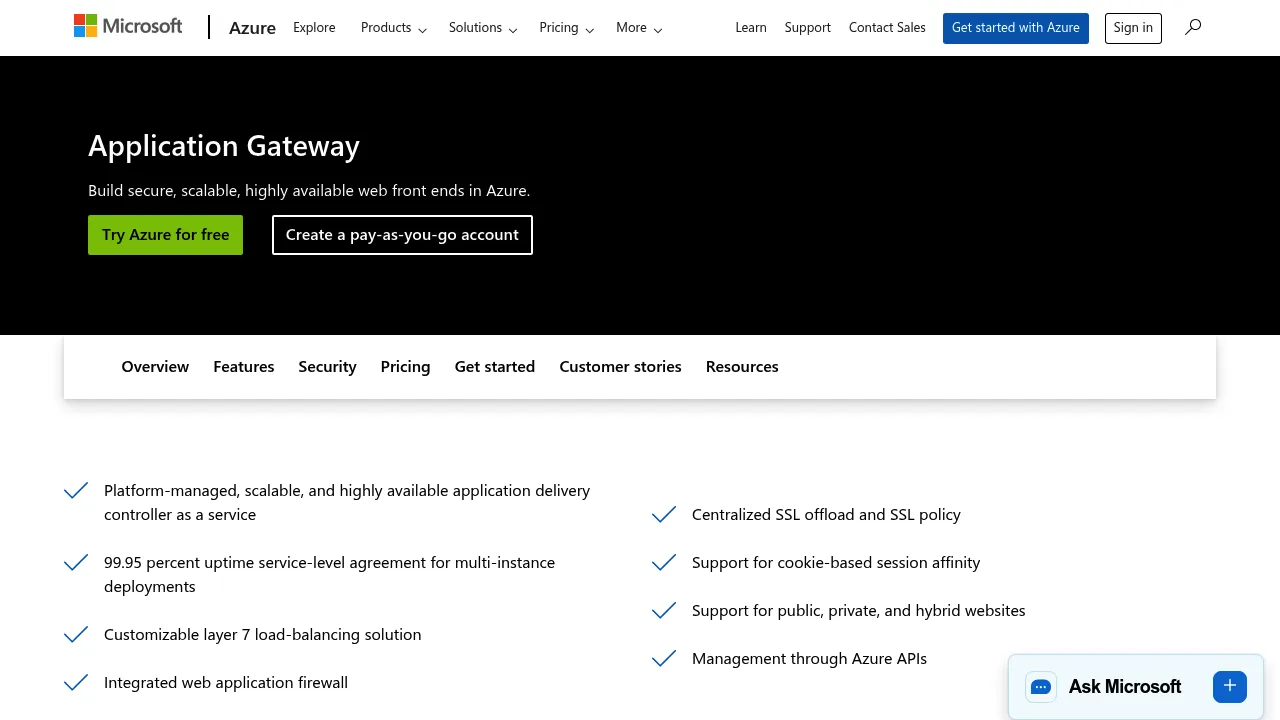This screenshot has width=1280, height=720.
Task: Click the Ask Microsoft chat bubble icon
Action: click(1041, 687)
